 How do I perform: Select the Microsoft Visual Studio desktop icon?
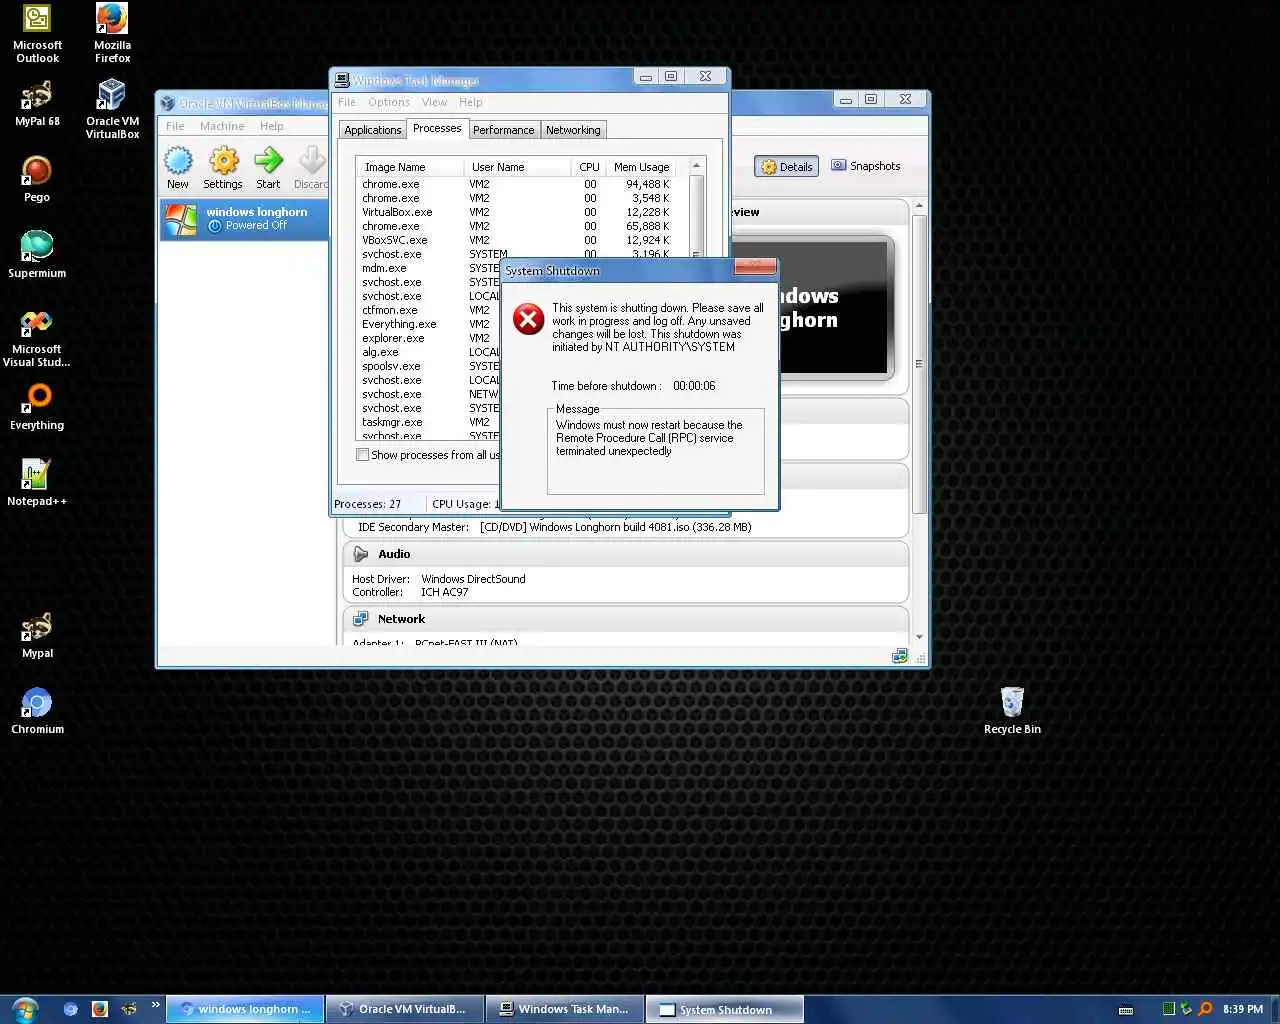(37, 338)
